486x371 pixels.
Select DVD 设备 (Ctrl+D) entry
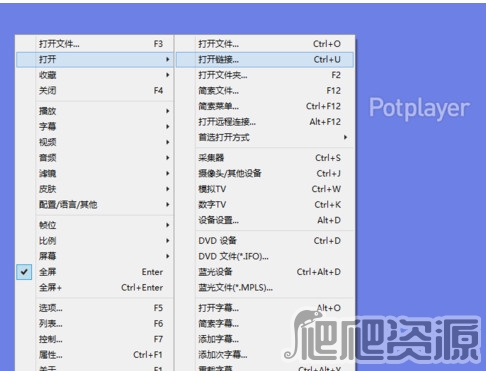265,241
